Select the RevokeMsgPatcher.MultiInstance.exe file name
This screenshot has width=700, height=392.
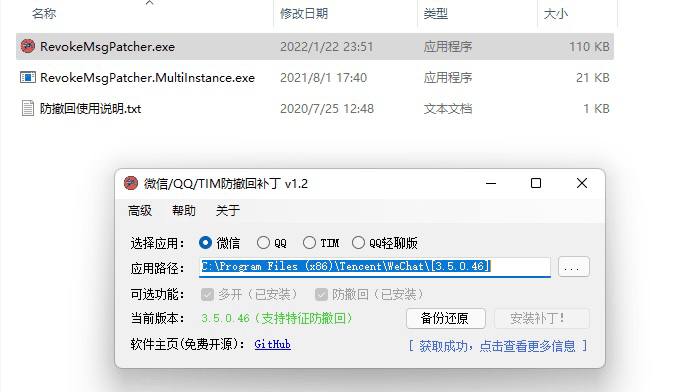(147, 78)
